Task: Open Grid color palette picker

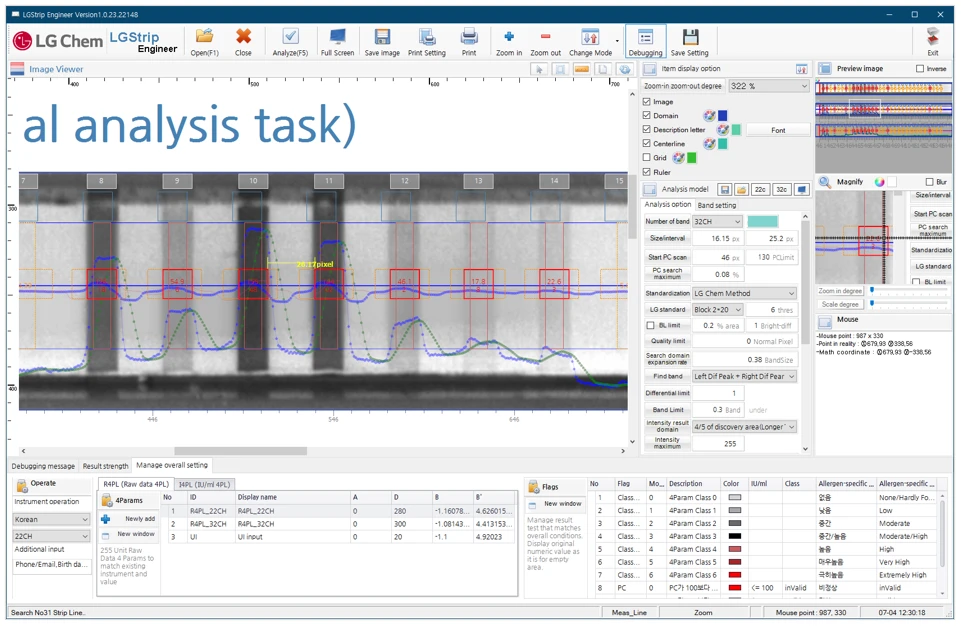Action: pos(678,158)
